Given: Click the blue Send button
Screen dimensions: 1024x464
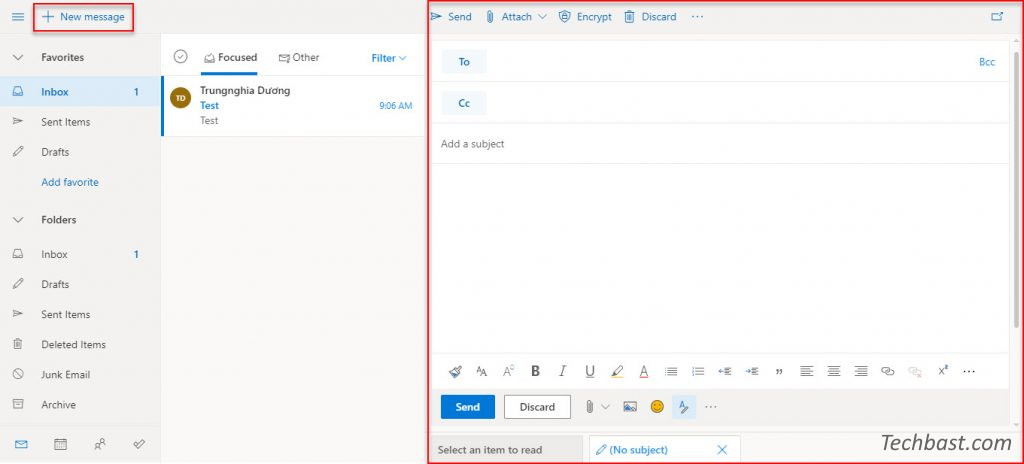Looking at the screenshot, I should (x=468, y=406).
